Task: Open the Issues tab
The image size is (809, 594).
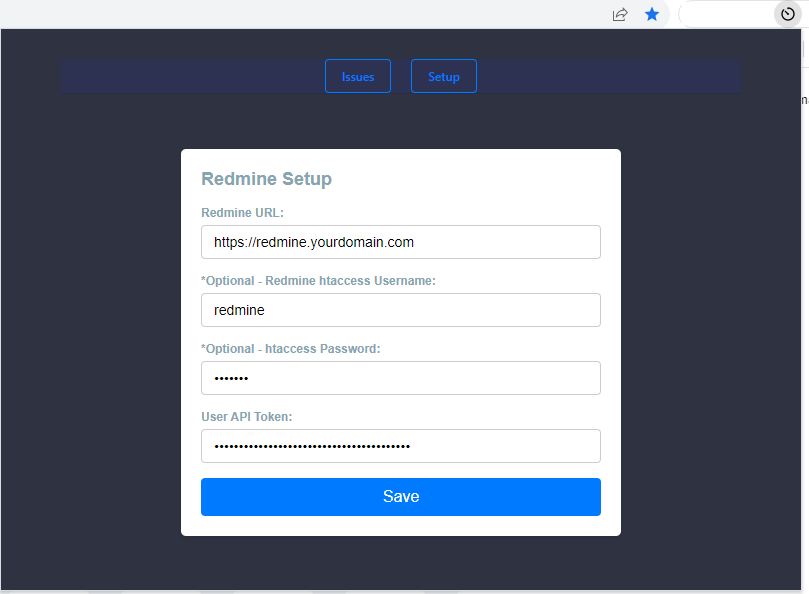Action: (358, 76)
